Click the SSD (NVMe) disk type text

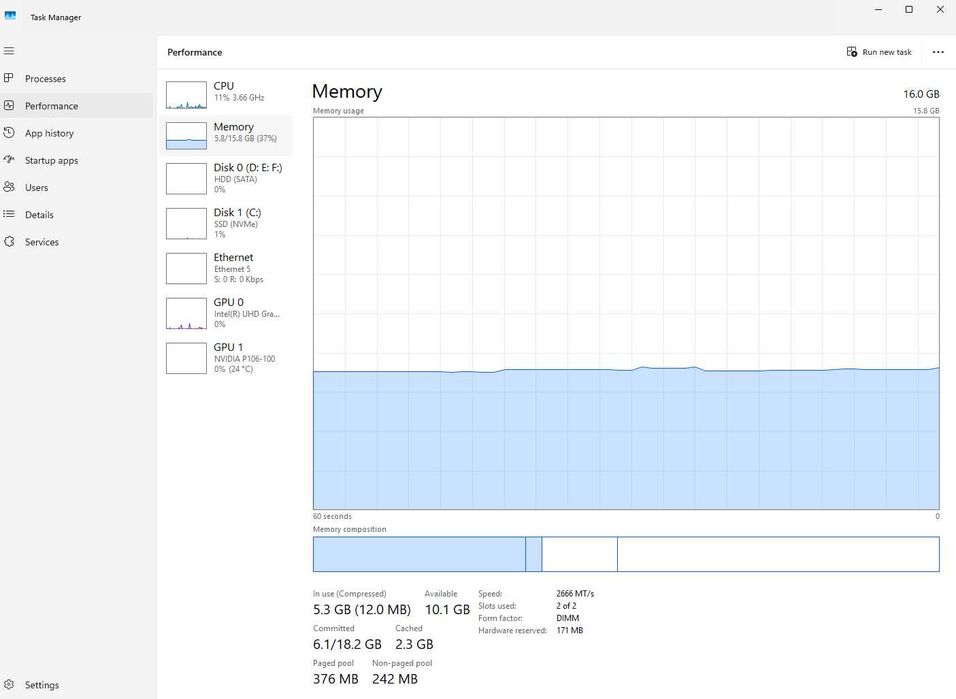click(236, 224)
